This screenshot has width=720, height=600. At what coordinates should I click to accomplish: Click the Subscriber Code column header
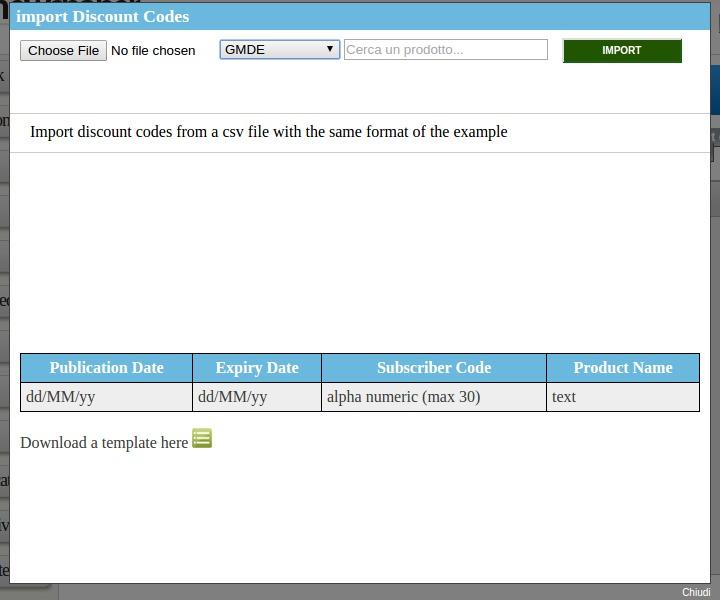pyautogui.click(x=434, y=367)
